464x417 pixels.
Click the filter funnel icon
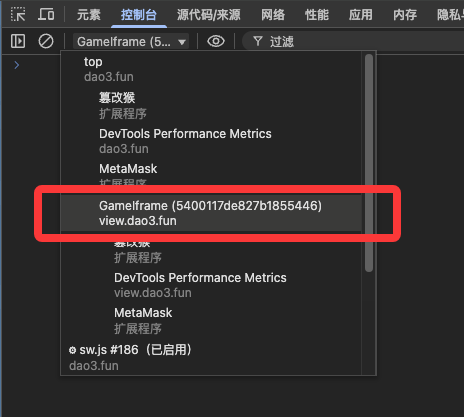[258, 41]
